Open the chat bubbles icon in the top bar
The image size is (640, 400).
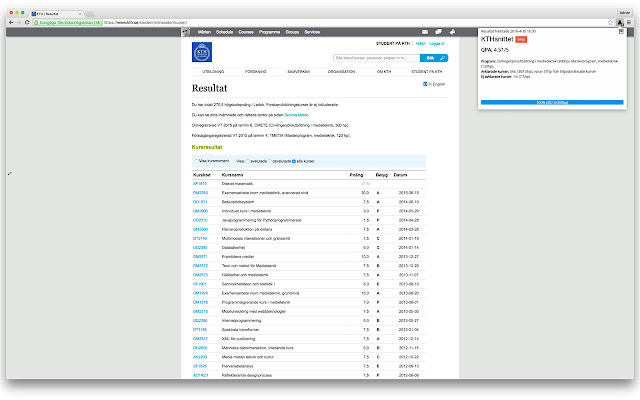(438, 32)
